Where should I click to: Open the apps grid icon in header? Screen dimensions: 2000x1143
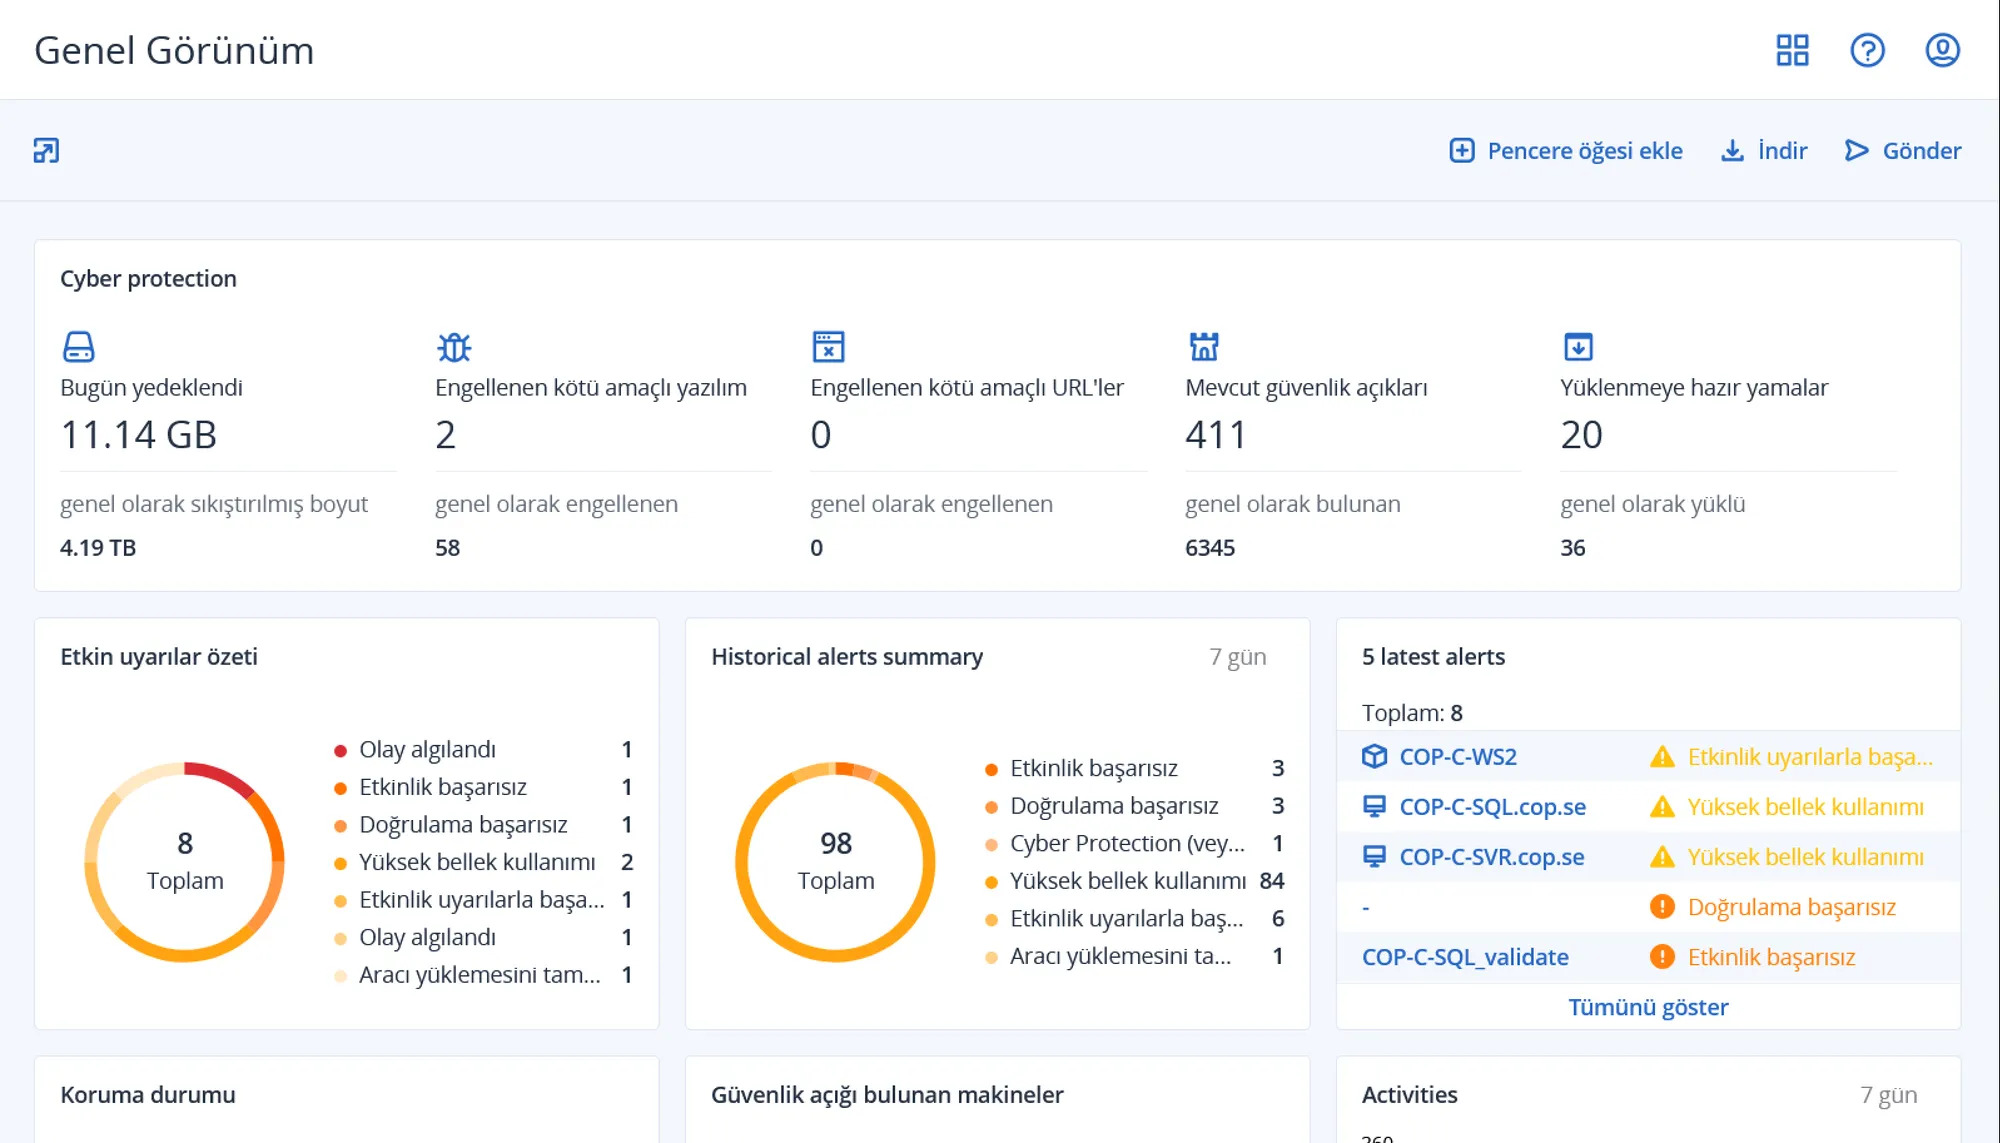coord(1792,50)
